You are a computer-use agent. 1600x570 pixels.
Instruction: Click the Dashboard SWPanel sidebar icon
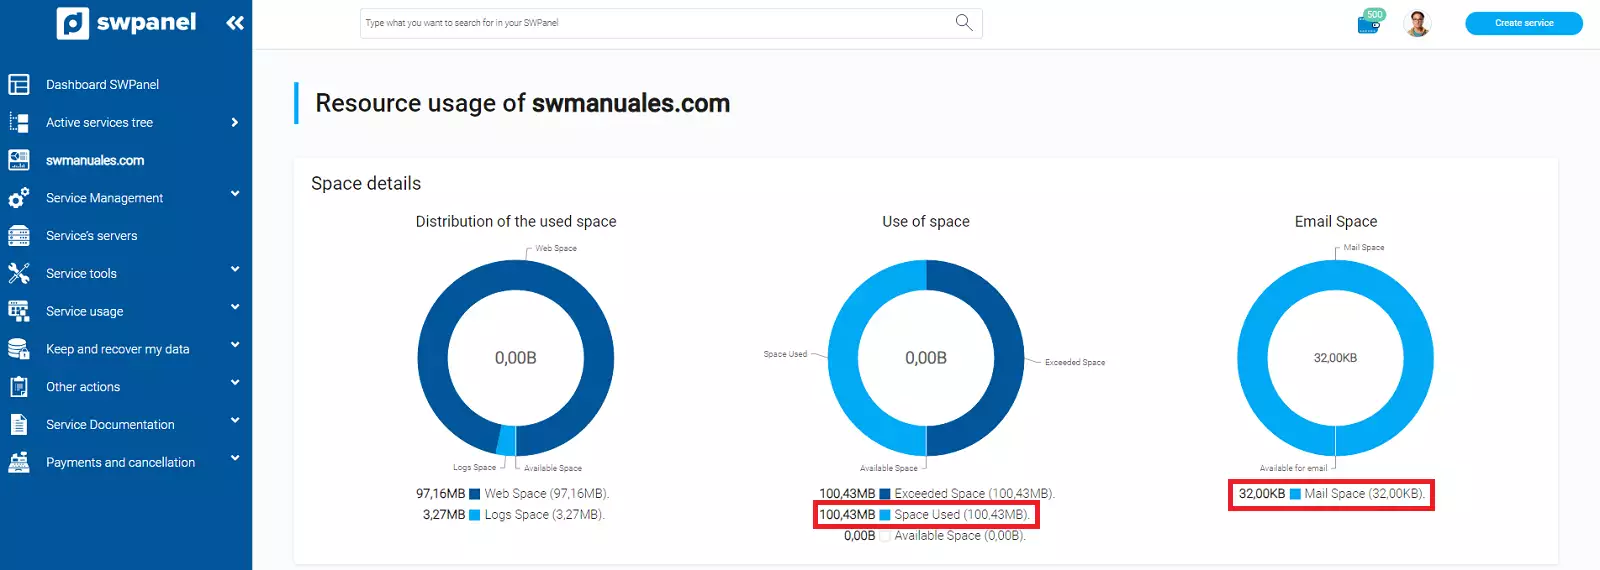coord(19,85)
